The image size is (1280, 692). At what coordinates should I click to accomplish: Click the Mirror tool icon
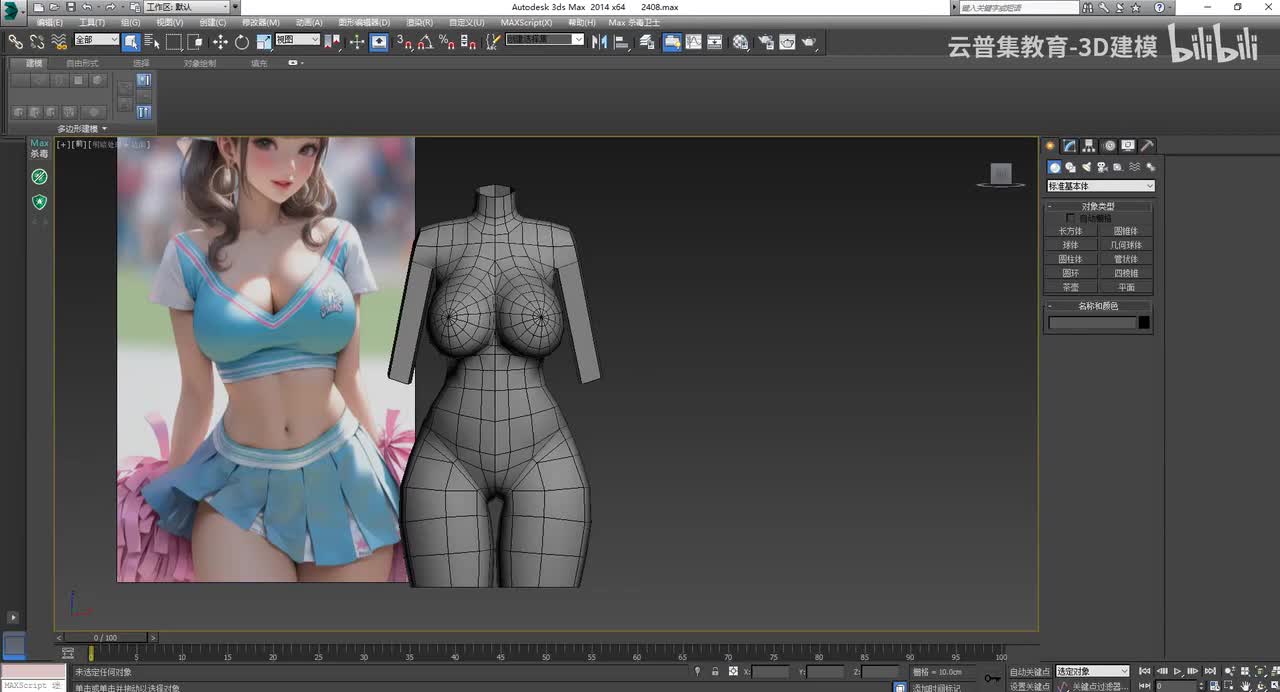click(x=599, y=42)
